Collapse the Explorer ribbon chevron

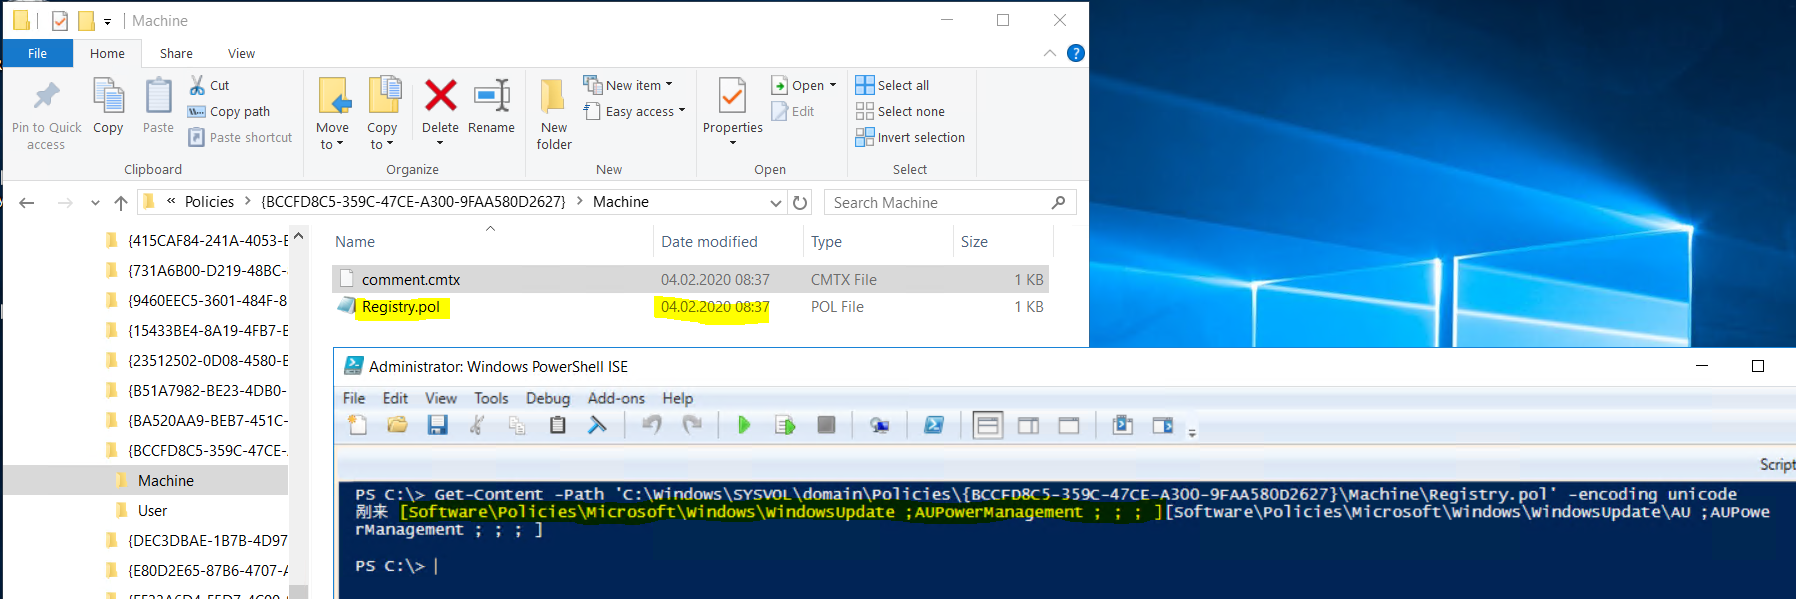1049,53
